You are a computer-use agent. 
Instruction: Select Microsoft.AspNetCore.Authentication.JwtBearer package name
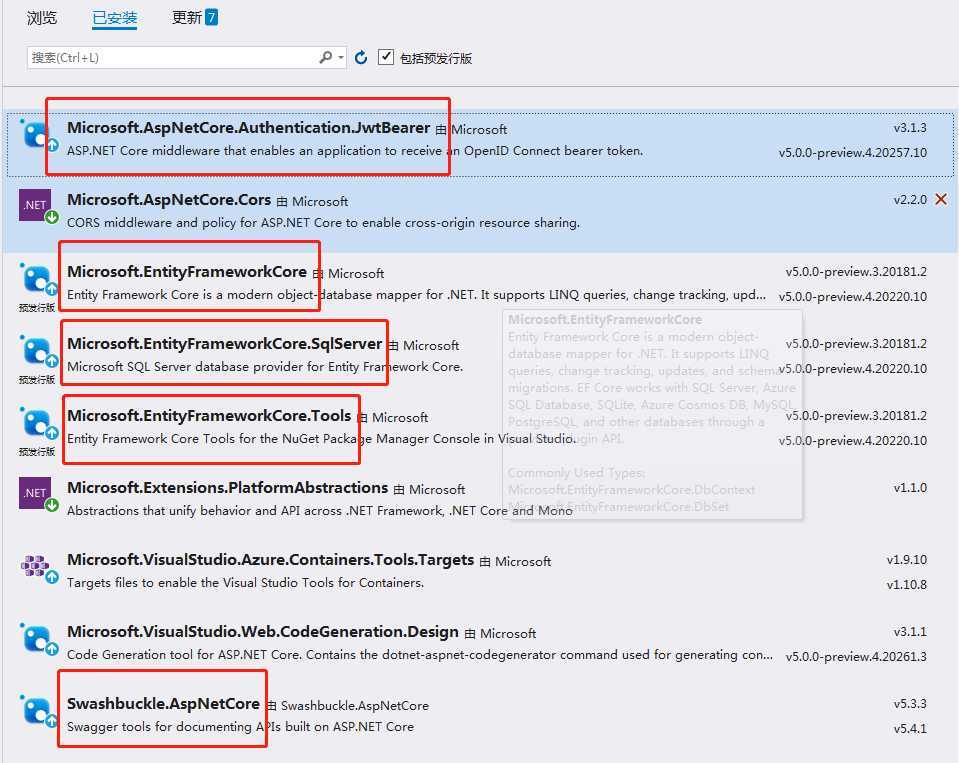[x=248, y=128]
